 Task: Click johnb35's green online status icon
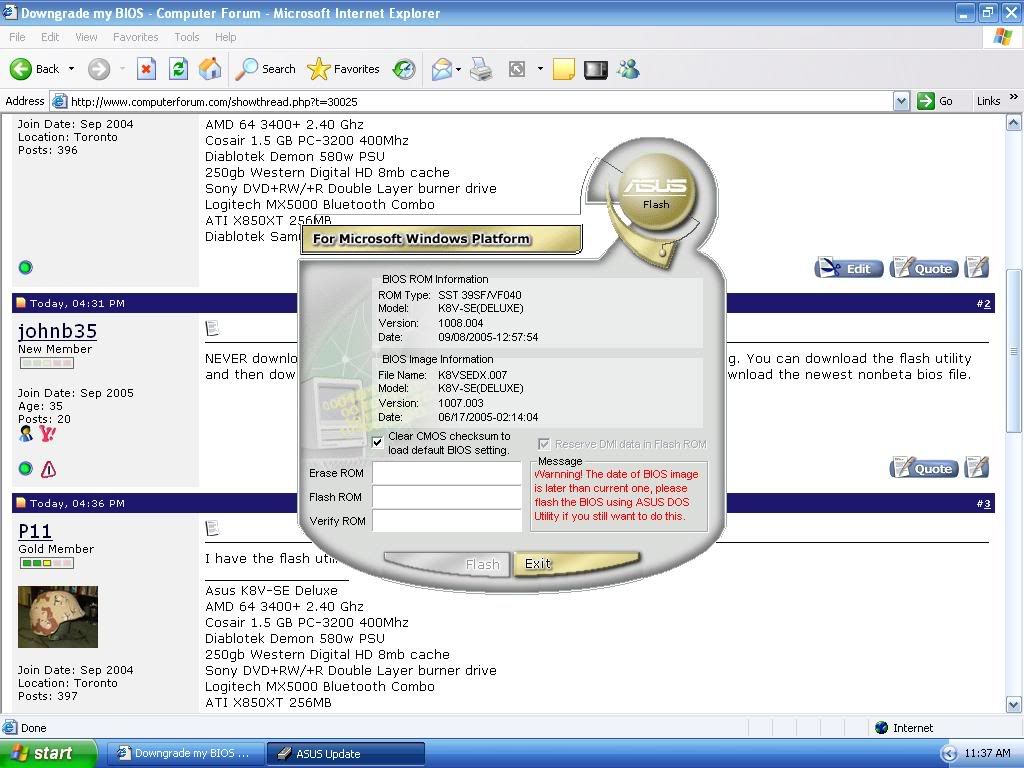point(25,468)
